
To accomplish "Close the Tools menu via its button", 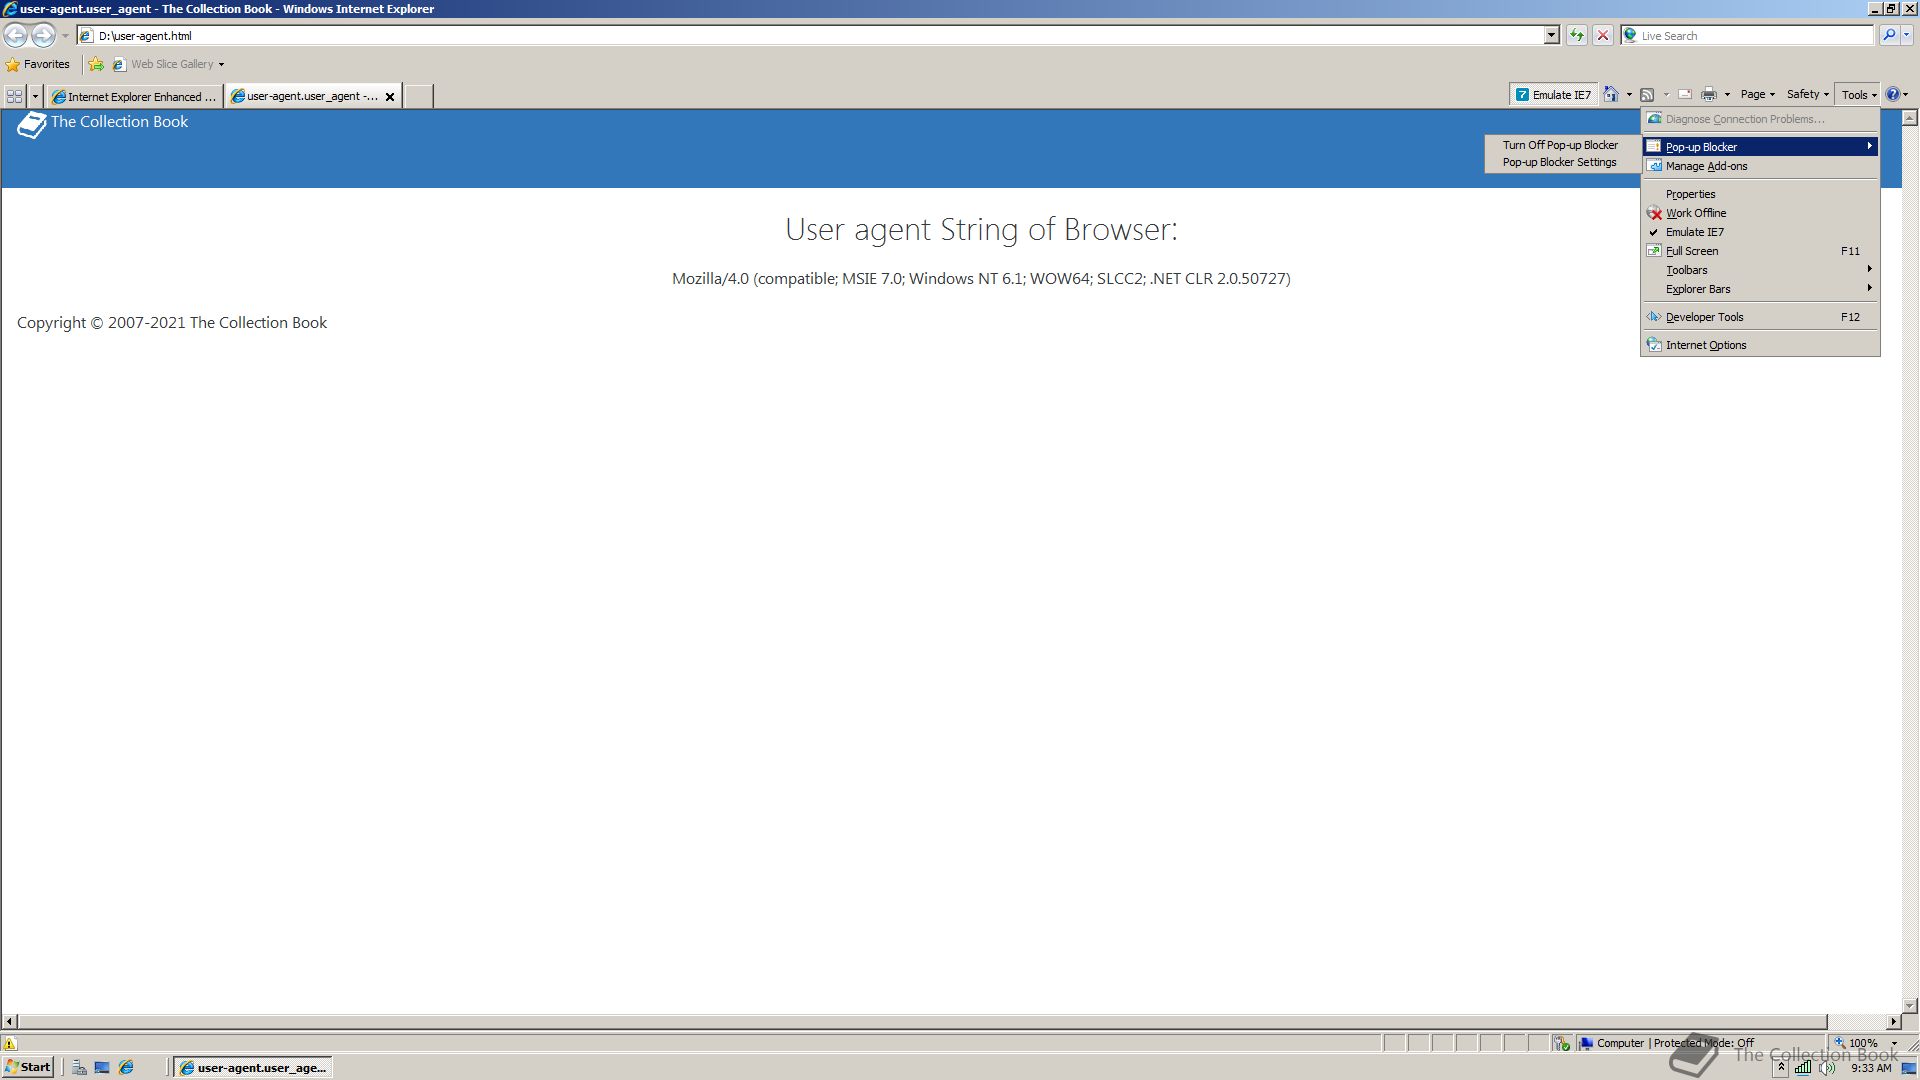I will pos(1858,95).
